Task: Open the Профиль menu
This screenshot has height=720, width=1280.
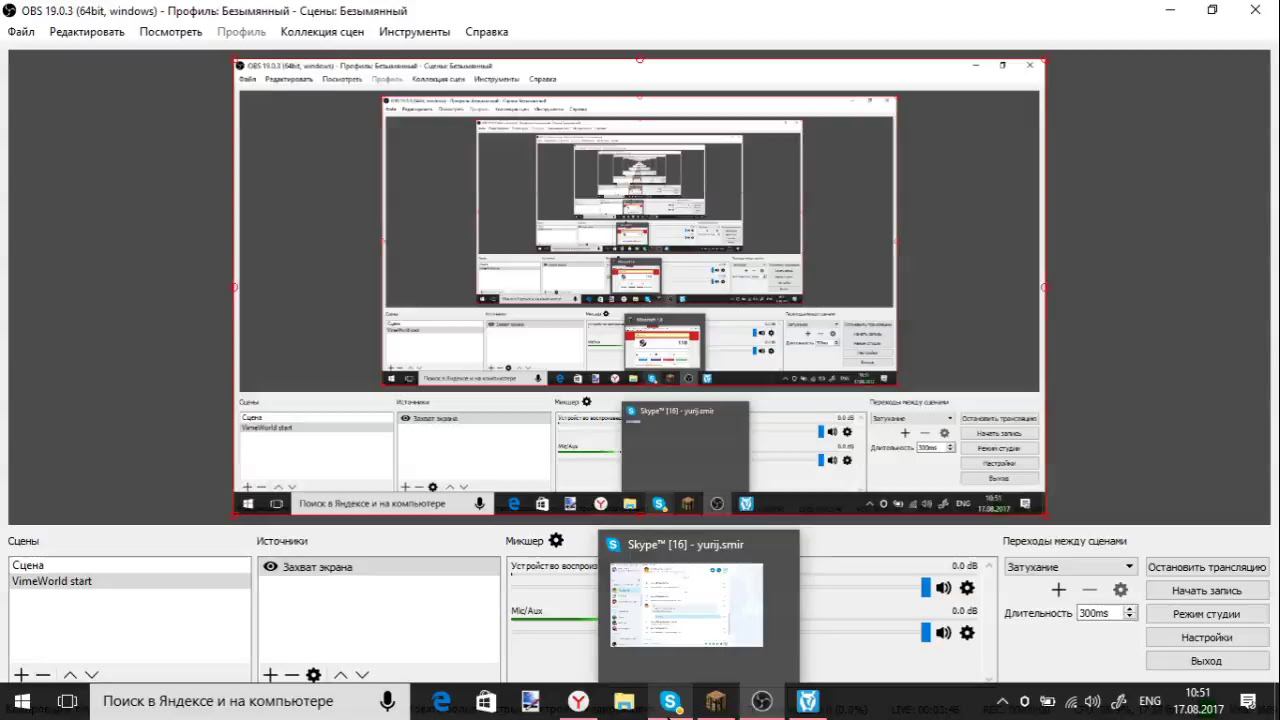Action: tap(241, 32)
